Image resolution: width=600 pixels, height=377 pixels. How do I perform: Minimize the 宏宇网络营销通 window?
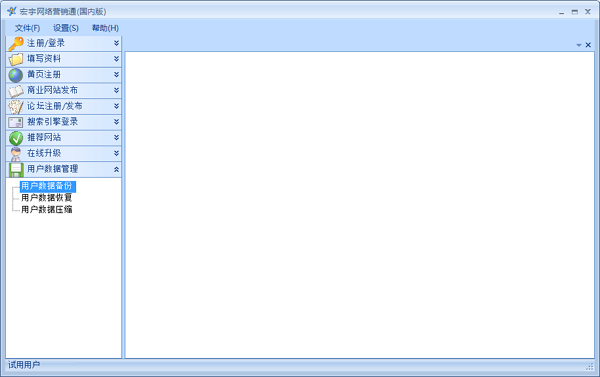[561, 12]
